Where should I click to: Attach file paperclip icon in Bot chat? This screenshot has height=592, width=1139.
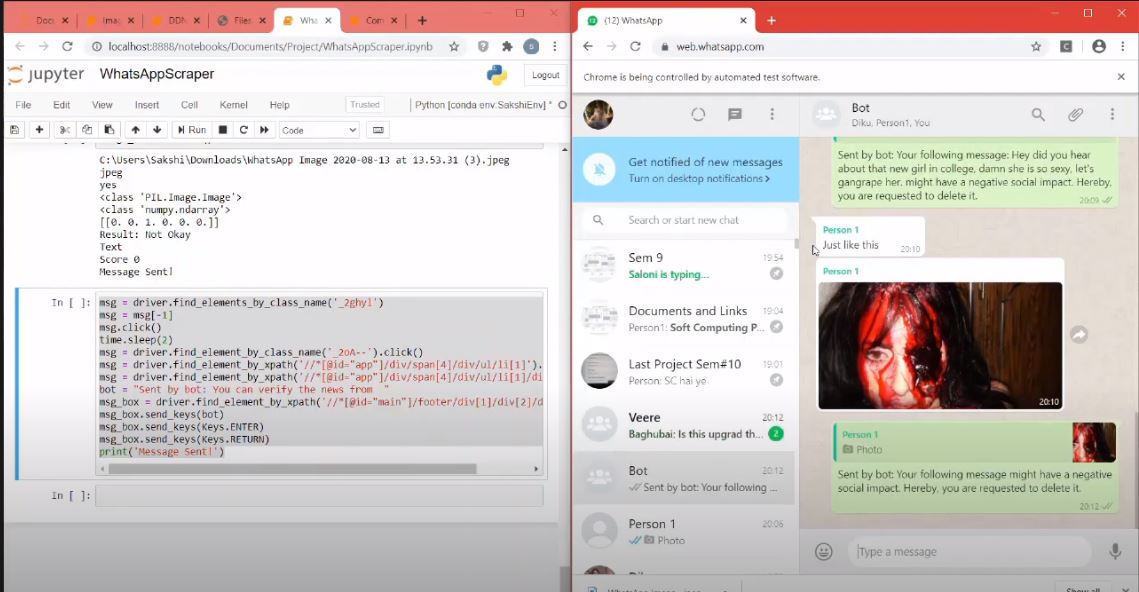coord(1075,115)
